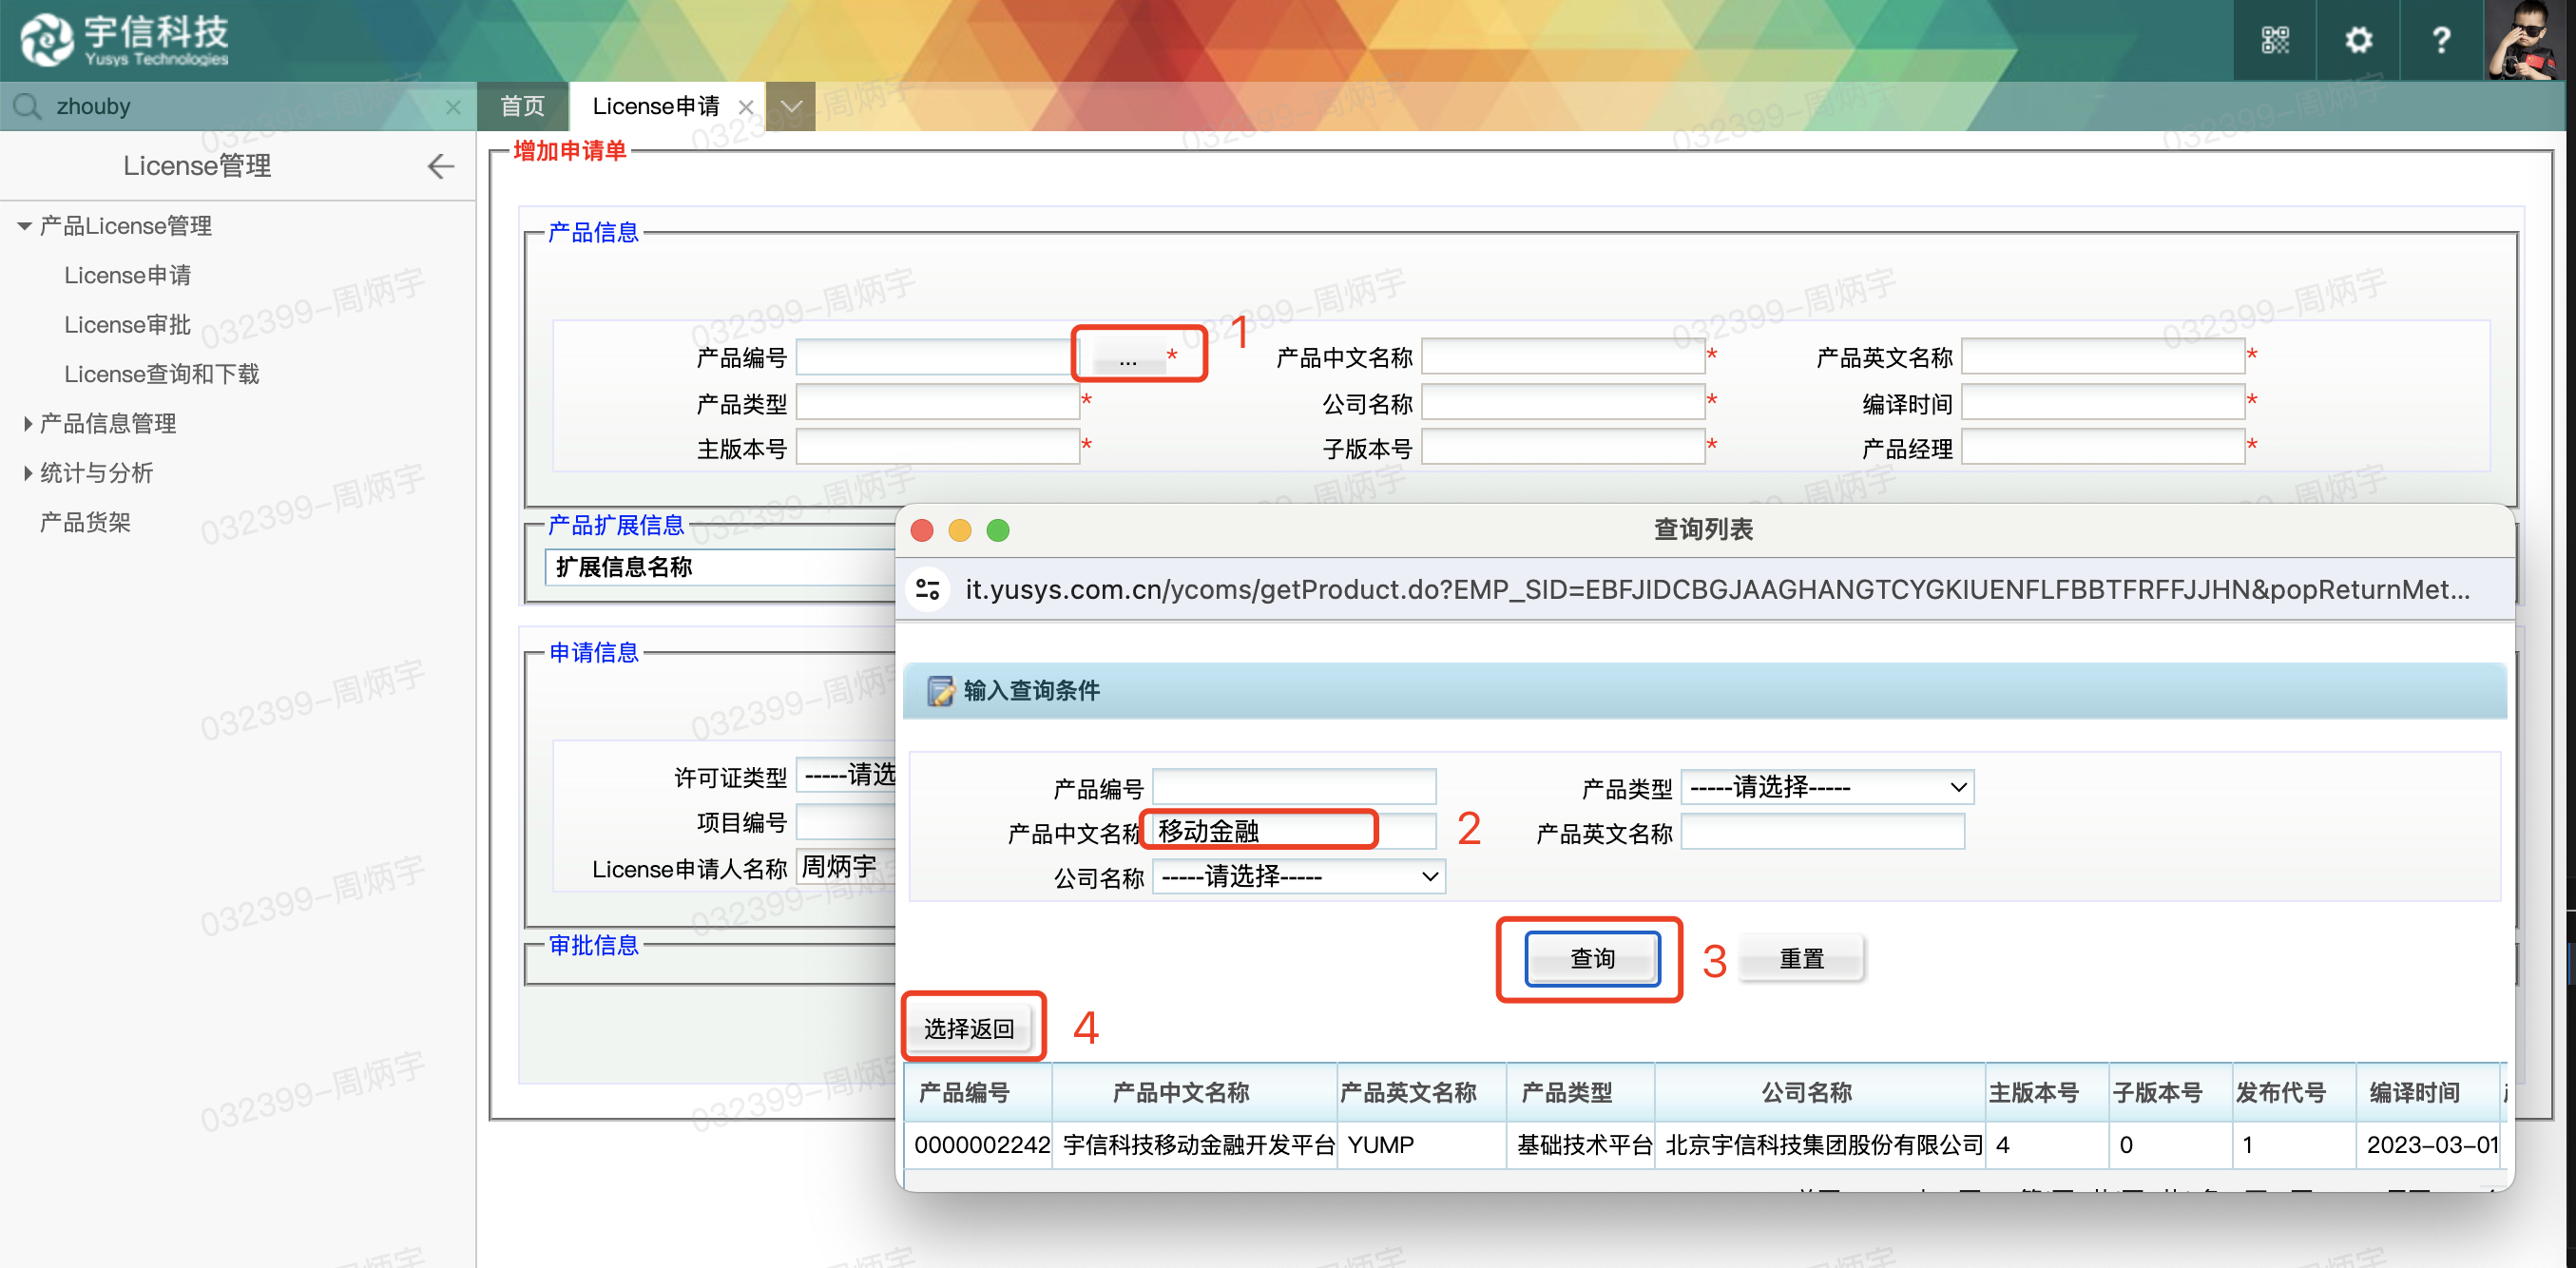
Task: Open License查询和下载 in sidebar
Action: tap(161, 374)
